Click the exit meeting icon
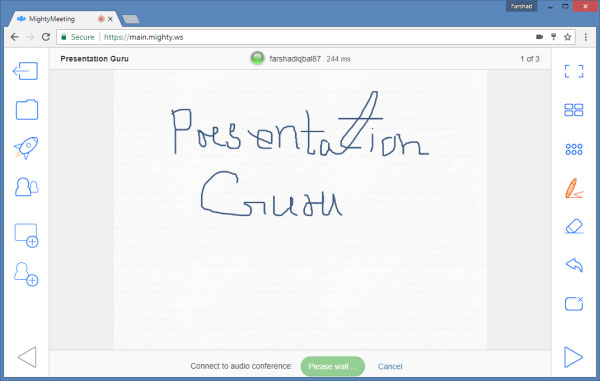600x381 pixels. pyautogui.click(x=26, y=71)
